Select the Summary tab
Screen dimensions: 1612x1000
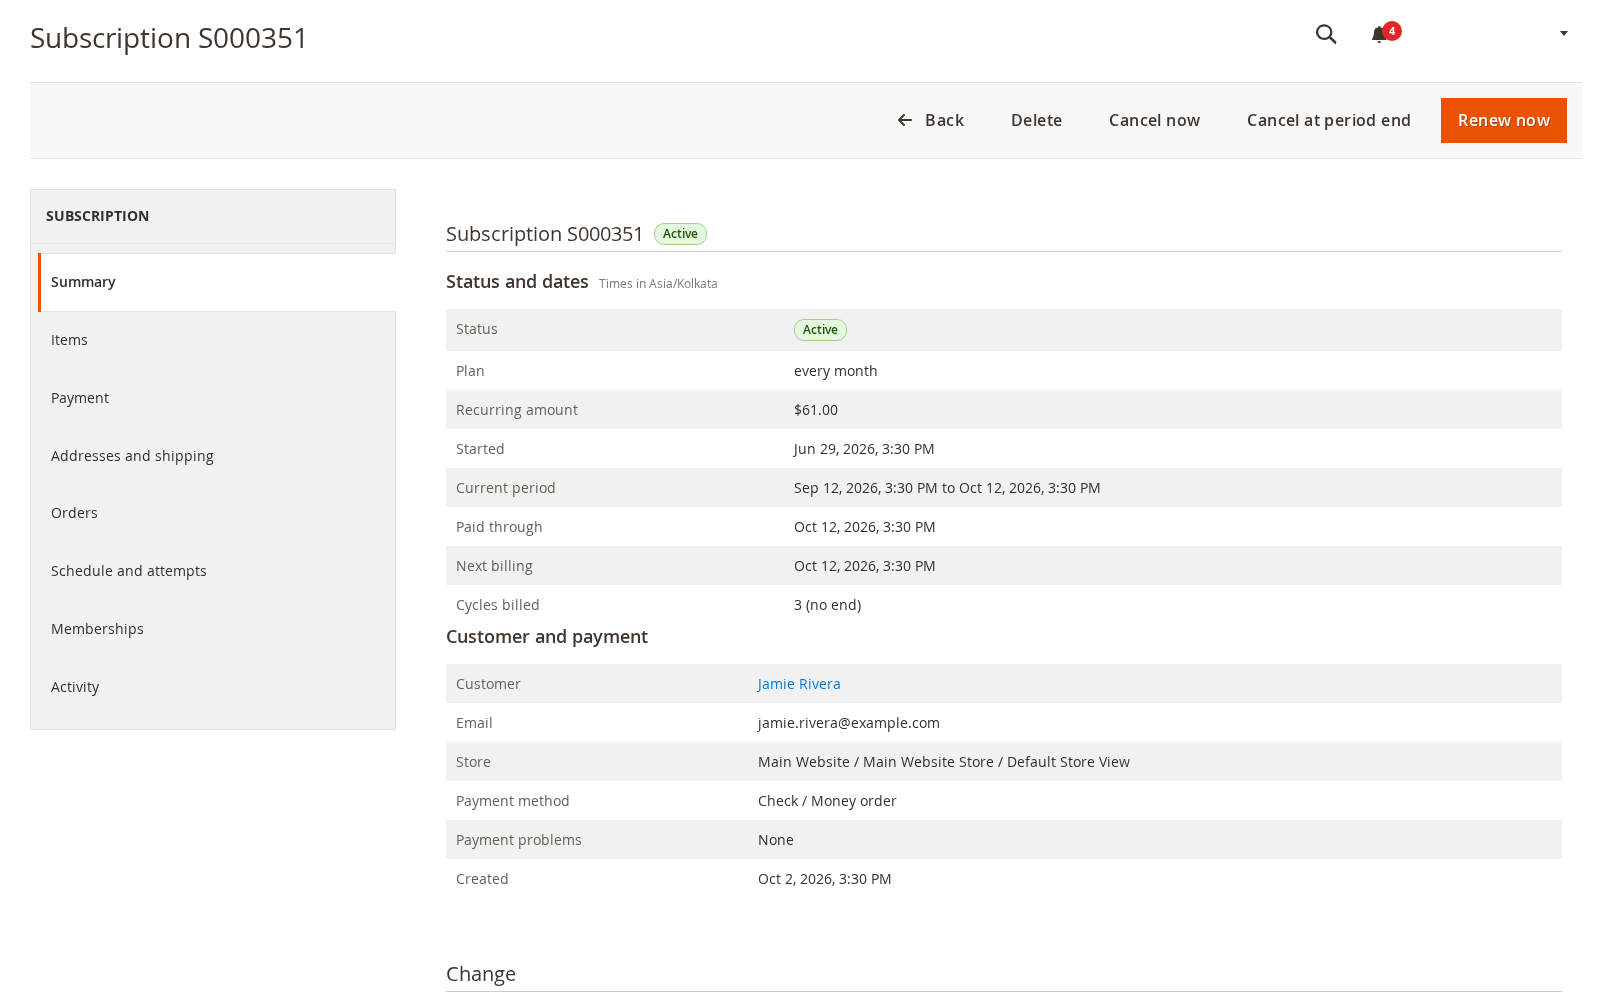(x=217, y=282)
